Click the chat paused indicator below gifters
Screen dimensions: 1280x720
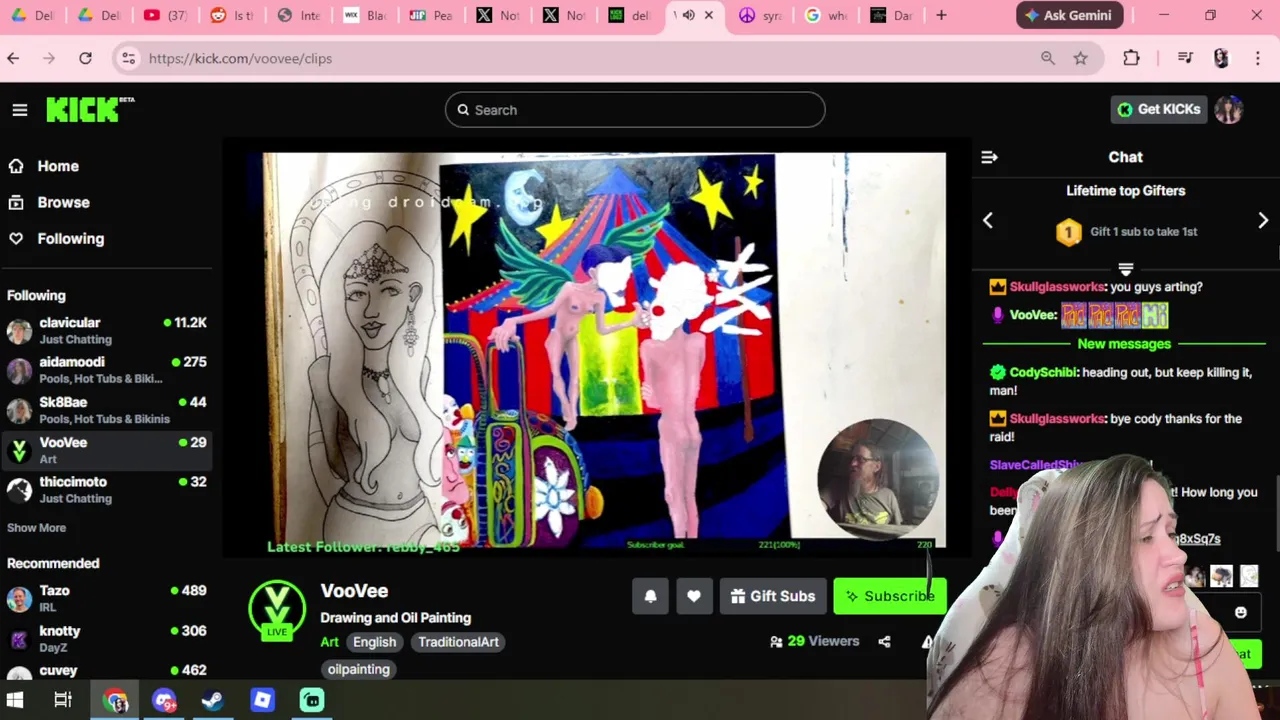(x=1125, y=269)
